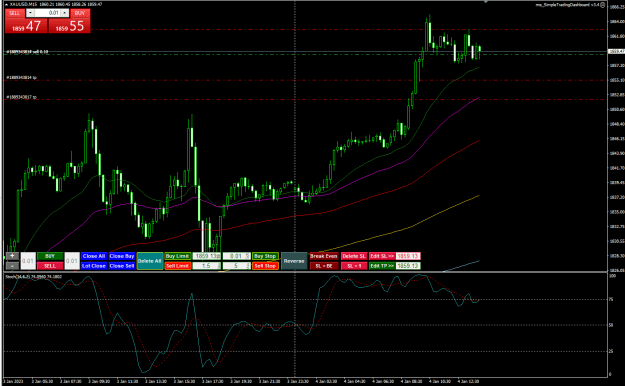Screen dimensions: 625x386
Task: Decrease volume with the one-click panel down arrow
Action: pyautogui.click(x=30, y=13)
